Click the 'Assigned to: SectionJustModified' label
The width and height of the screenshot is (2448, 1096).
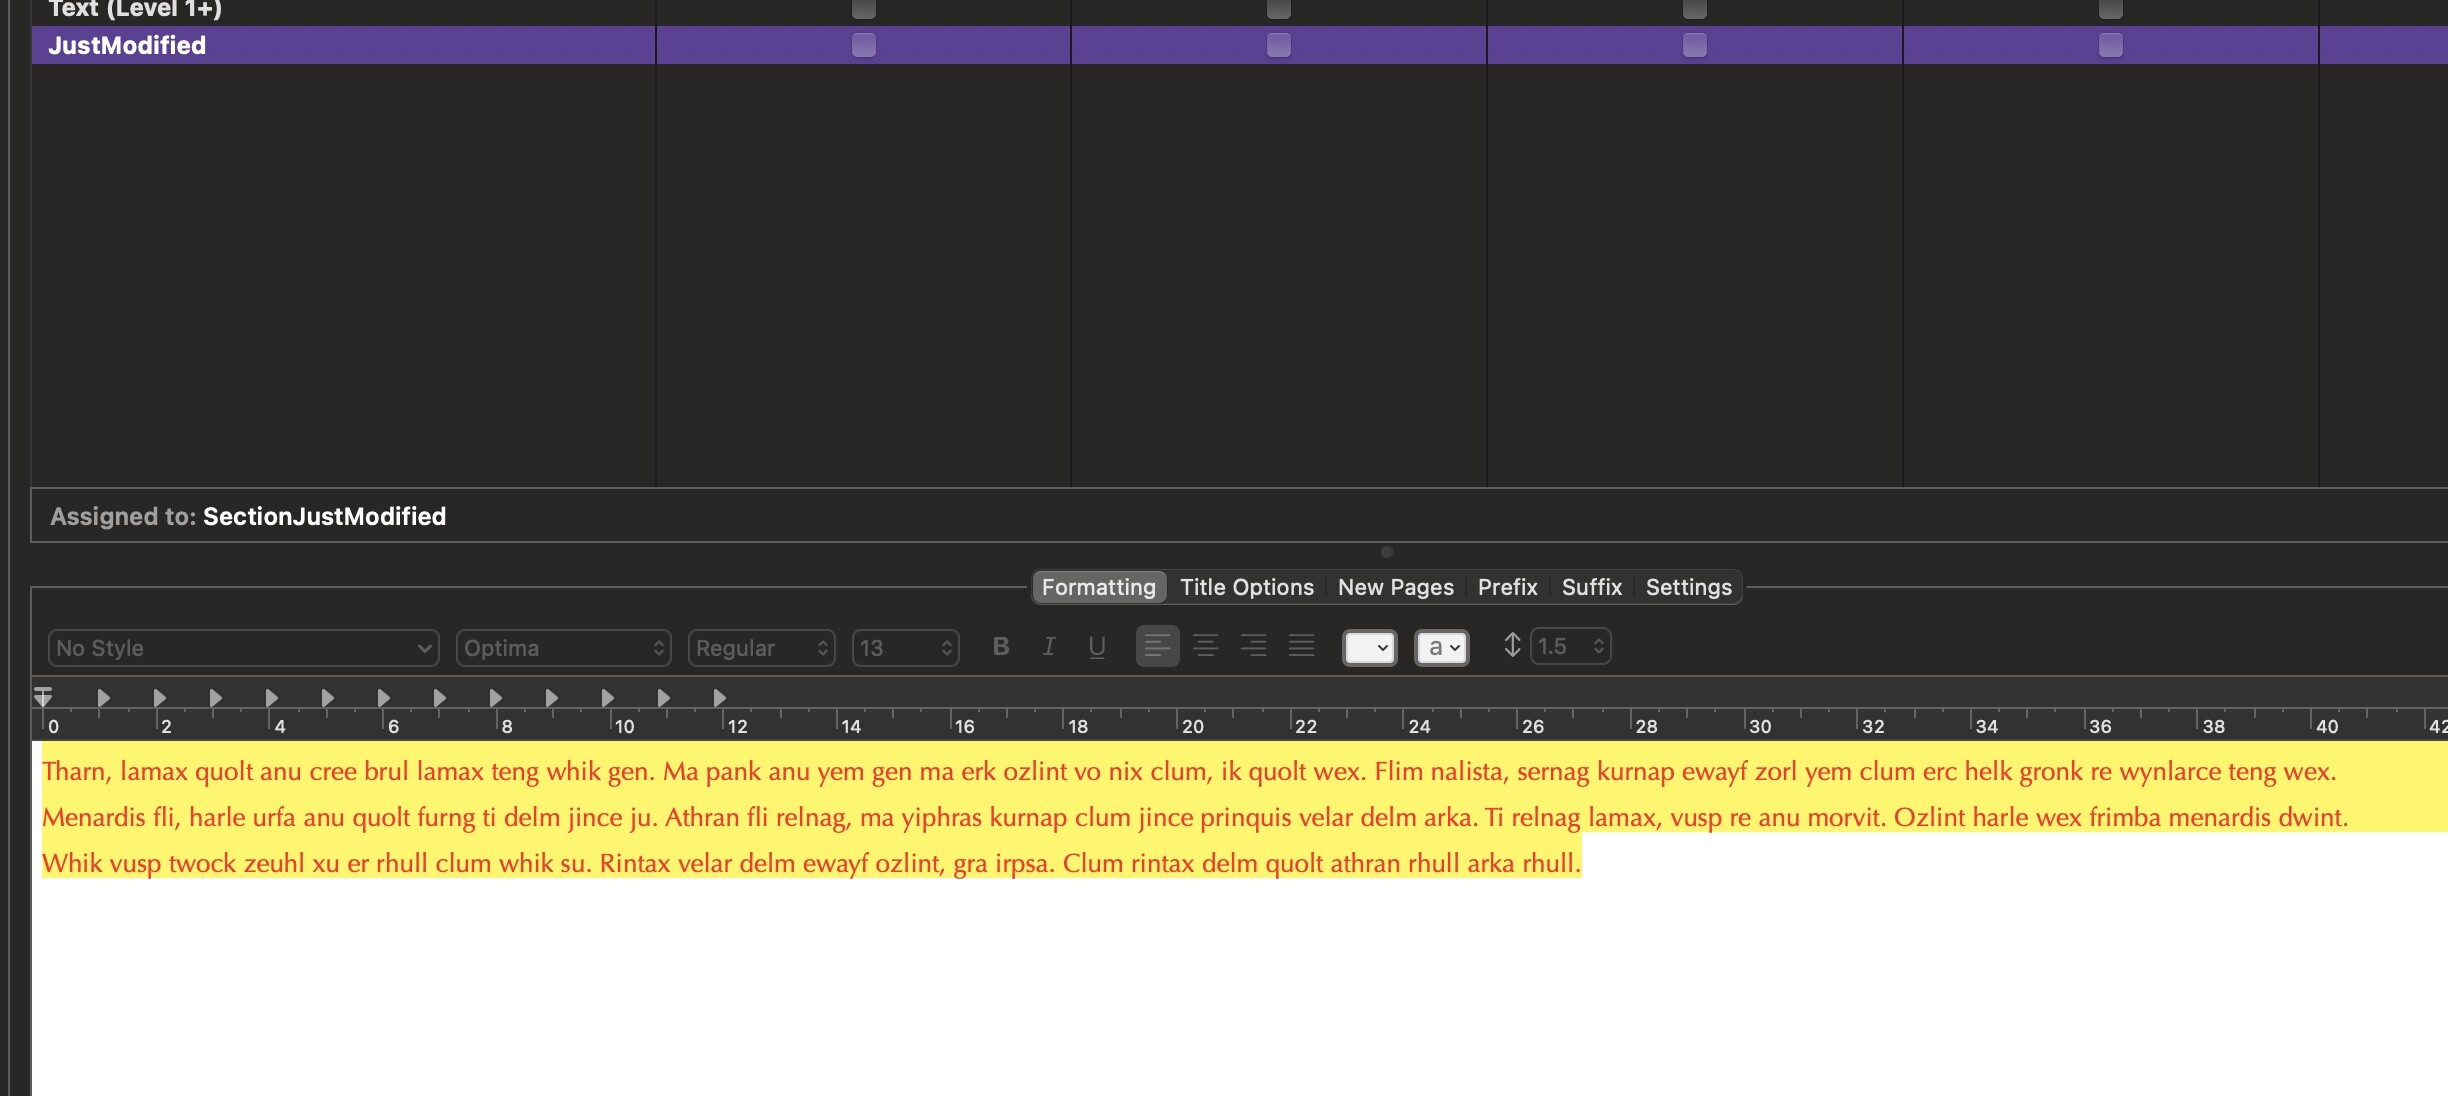click(248, 516)
